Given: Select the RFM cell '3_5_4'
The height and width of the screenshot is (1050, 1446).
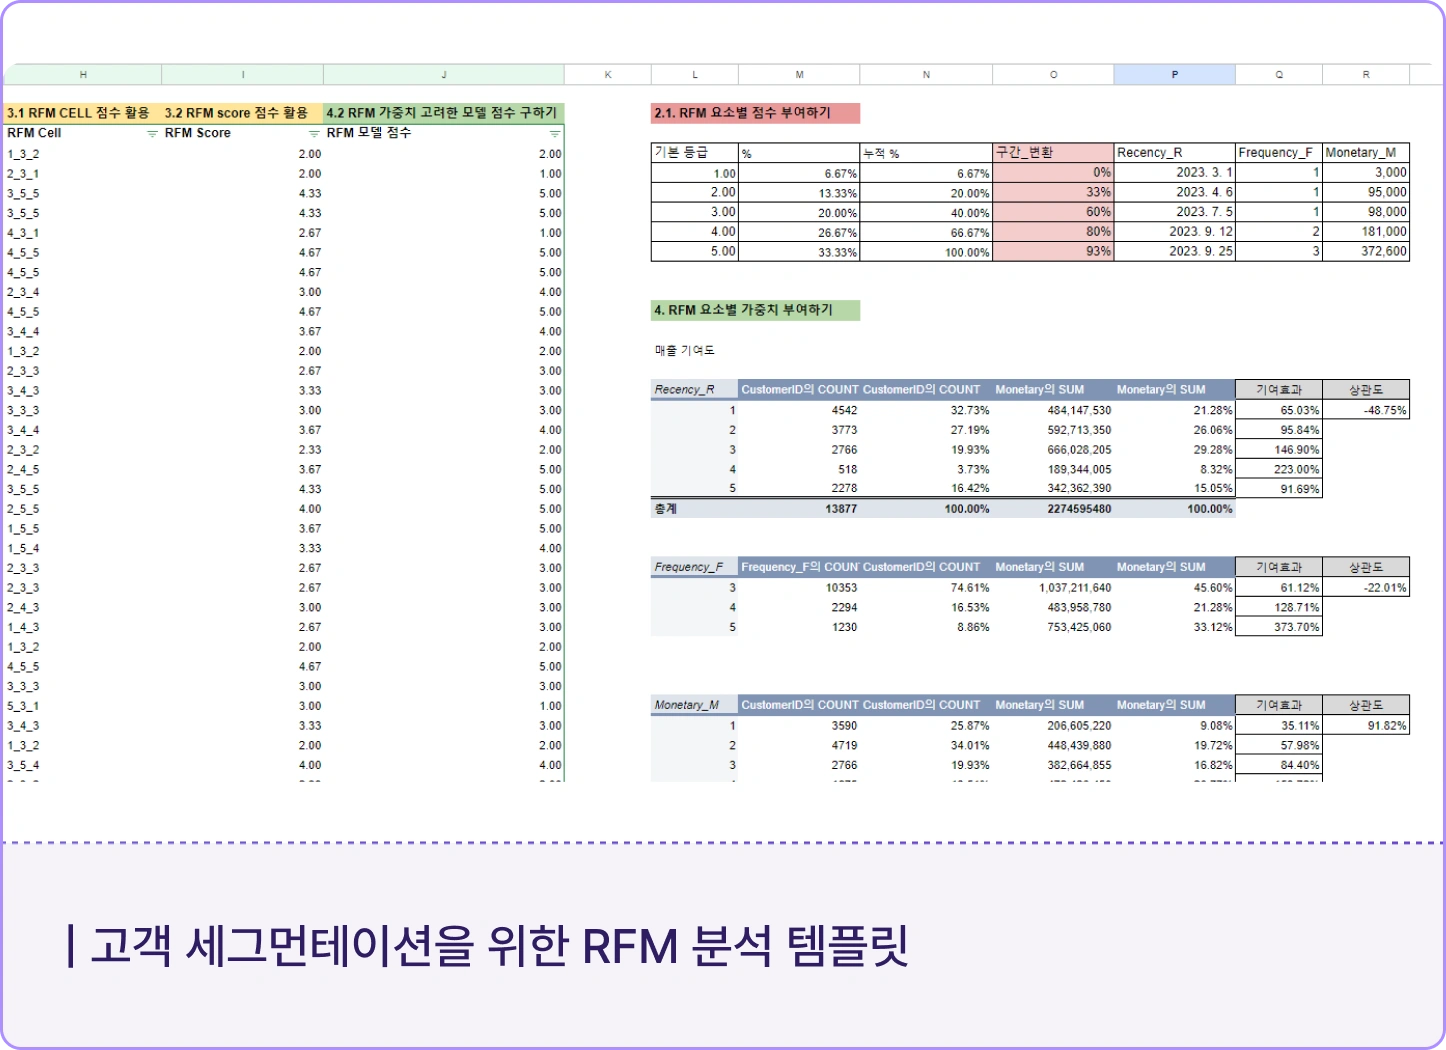Looking at the screenshot, I should pyautogui.click(x=83, y=765).
